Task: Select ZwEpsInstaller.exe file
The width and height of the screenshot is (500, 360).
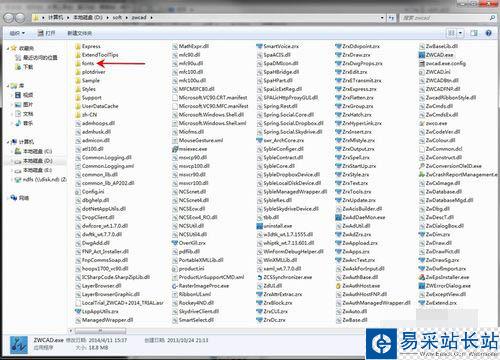Action: click(444, 277)
